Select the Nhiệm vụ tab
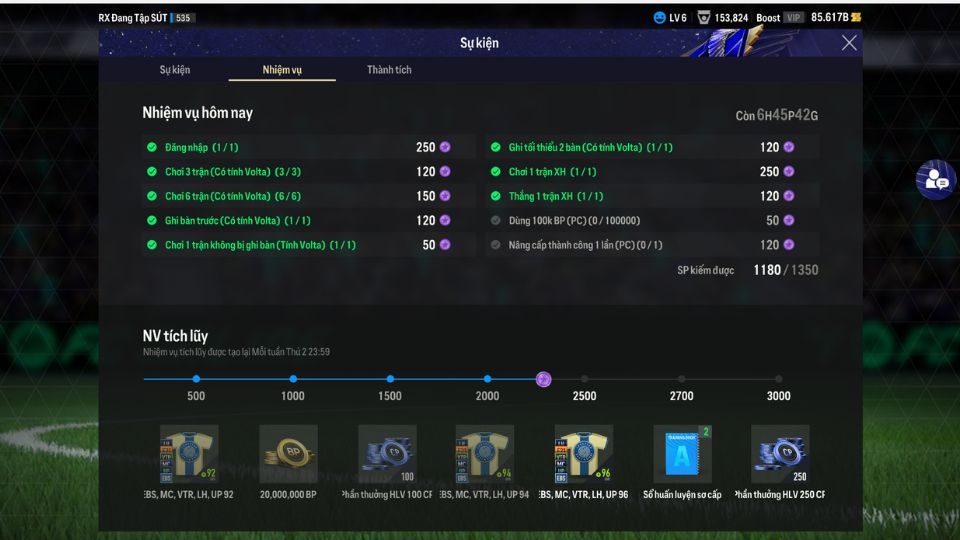960x540 pixels. point(282,70)
